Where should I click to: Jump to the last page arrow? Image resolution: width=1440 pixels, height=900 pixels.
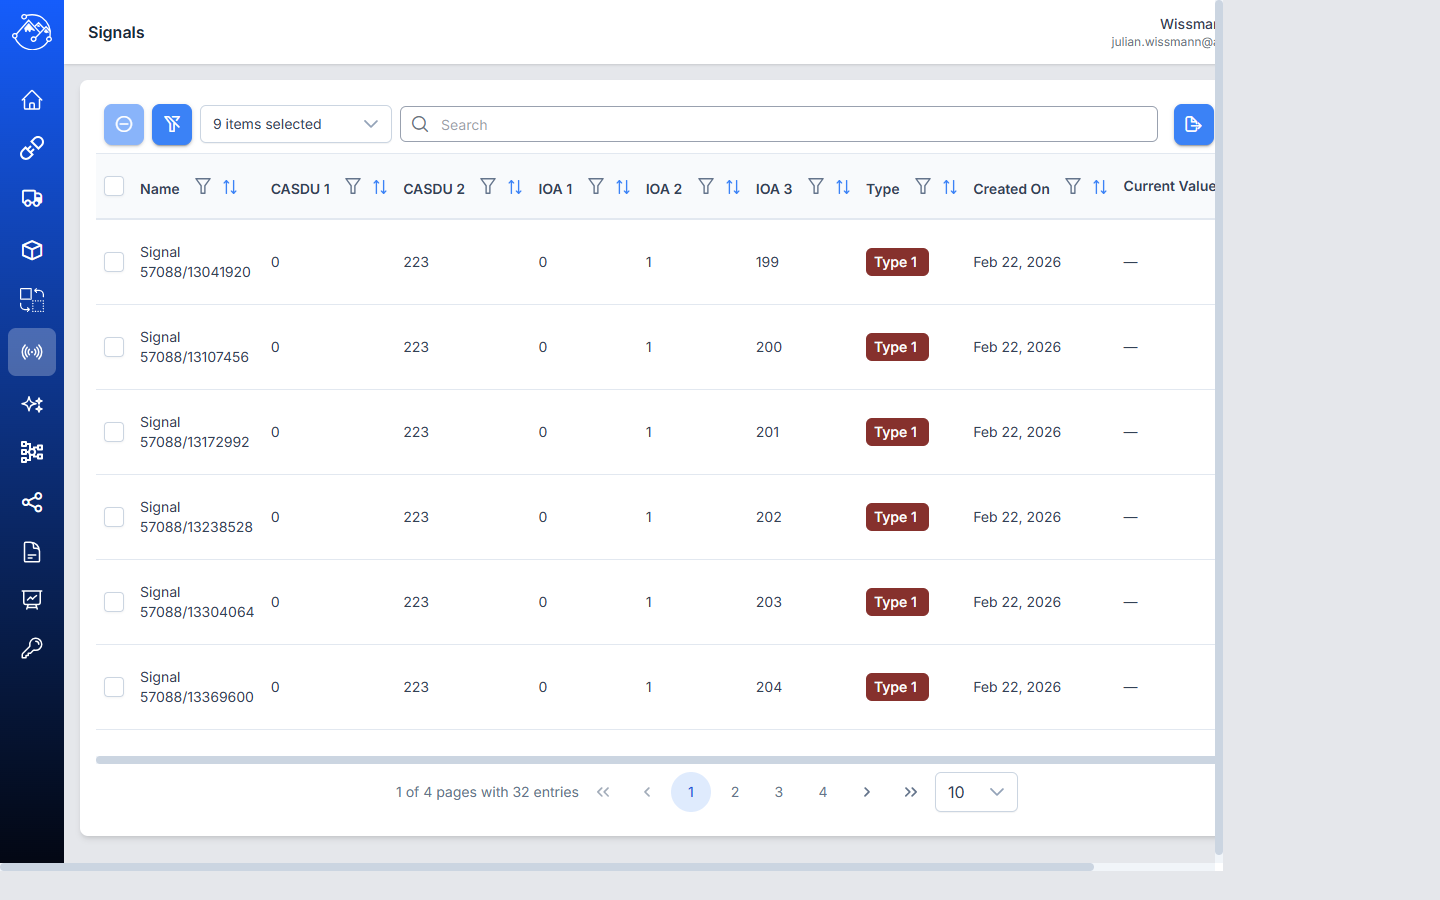[911, 792]
